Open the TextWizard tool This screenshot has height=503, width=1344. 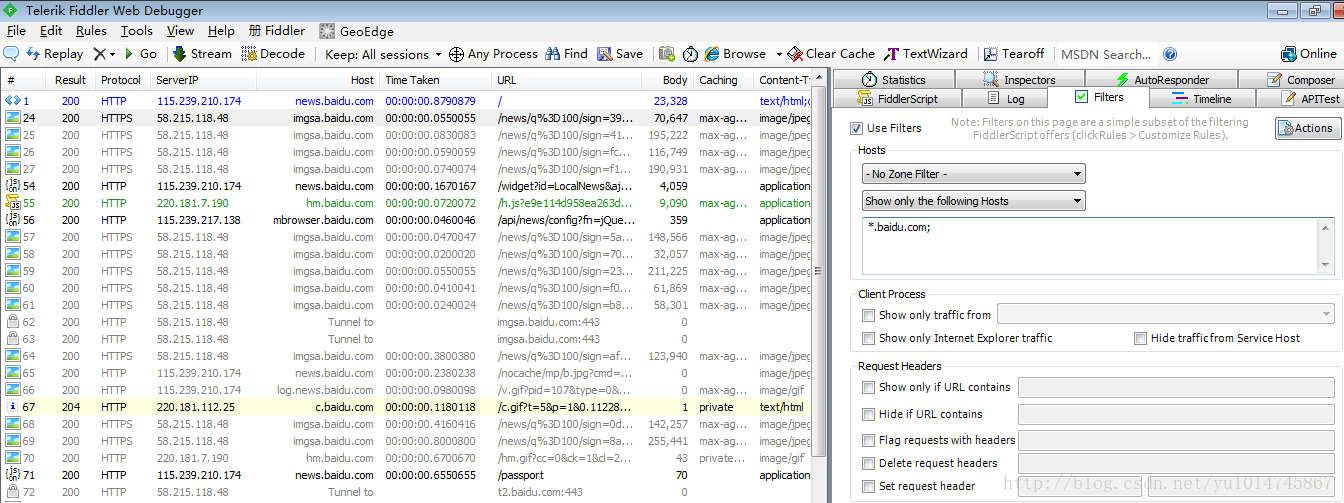[926, 54]
